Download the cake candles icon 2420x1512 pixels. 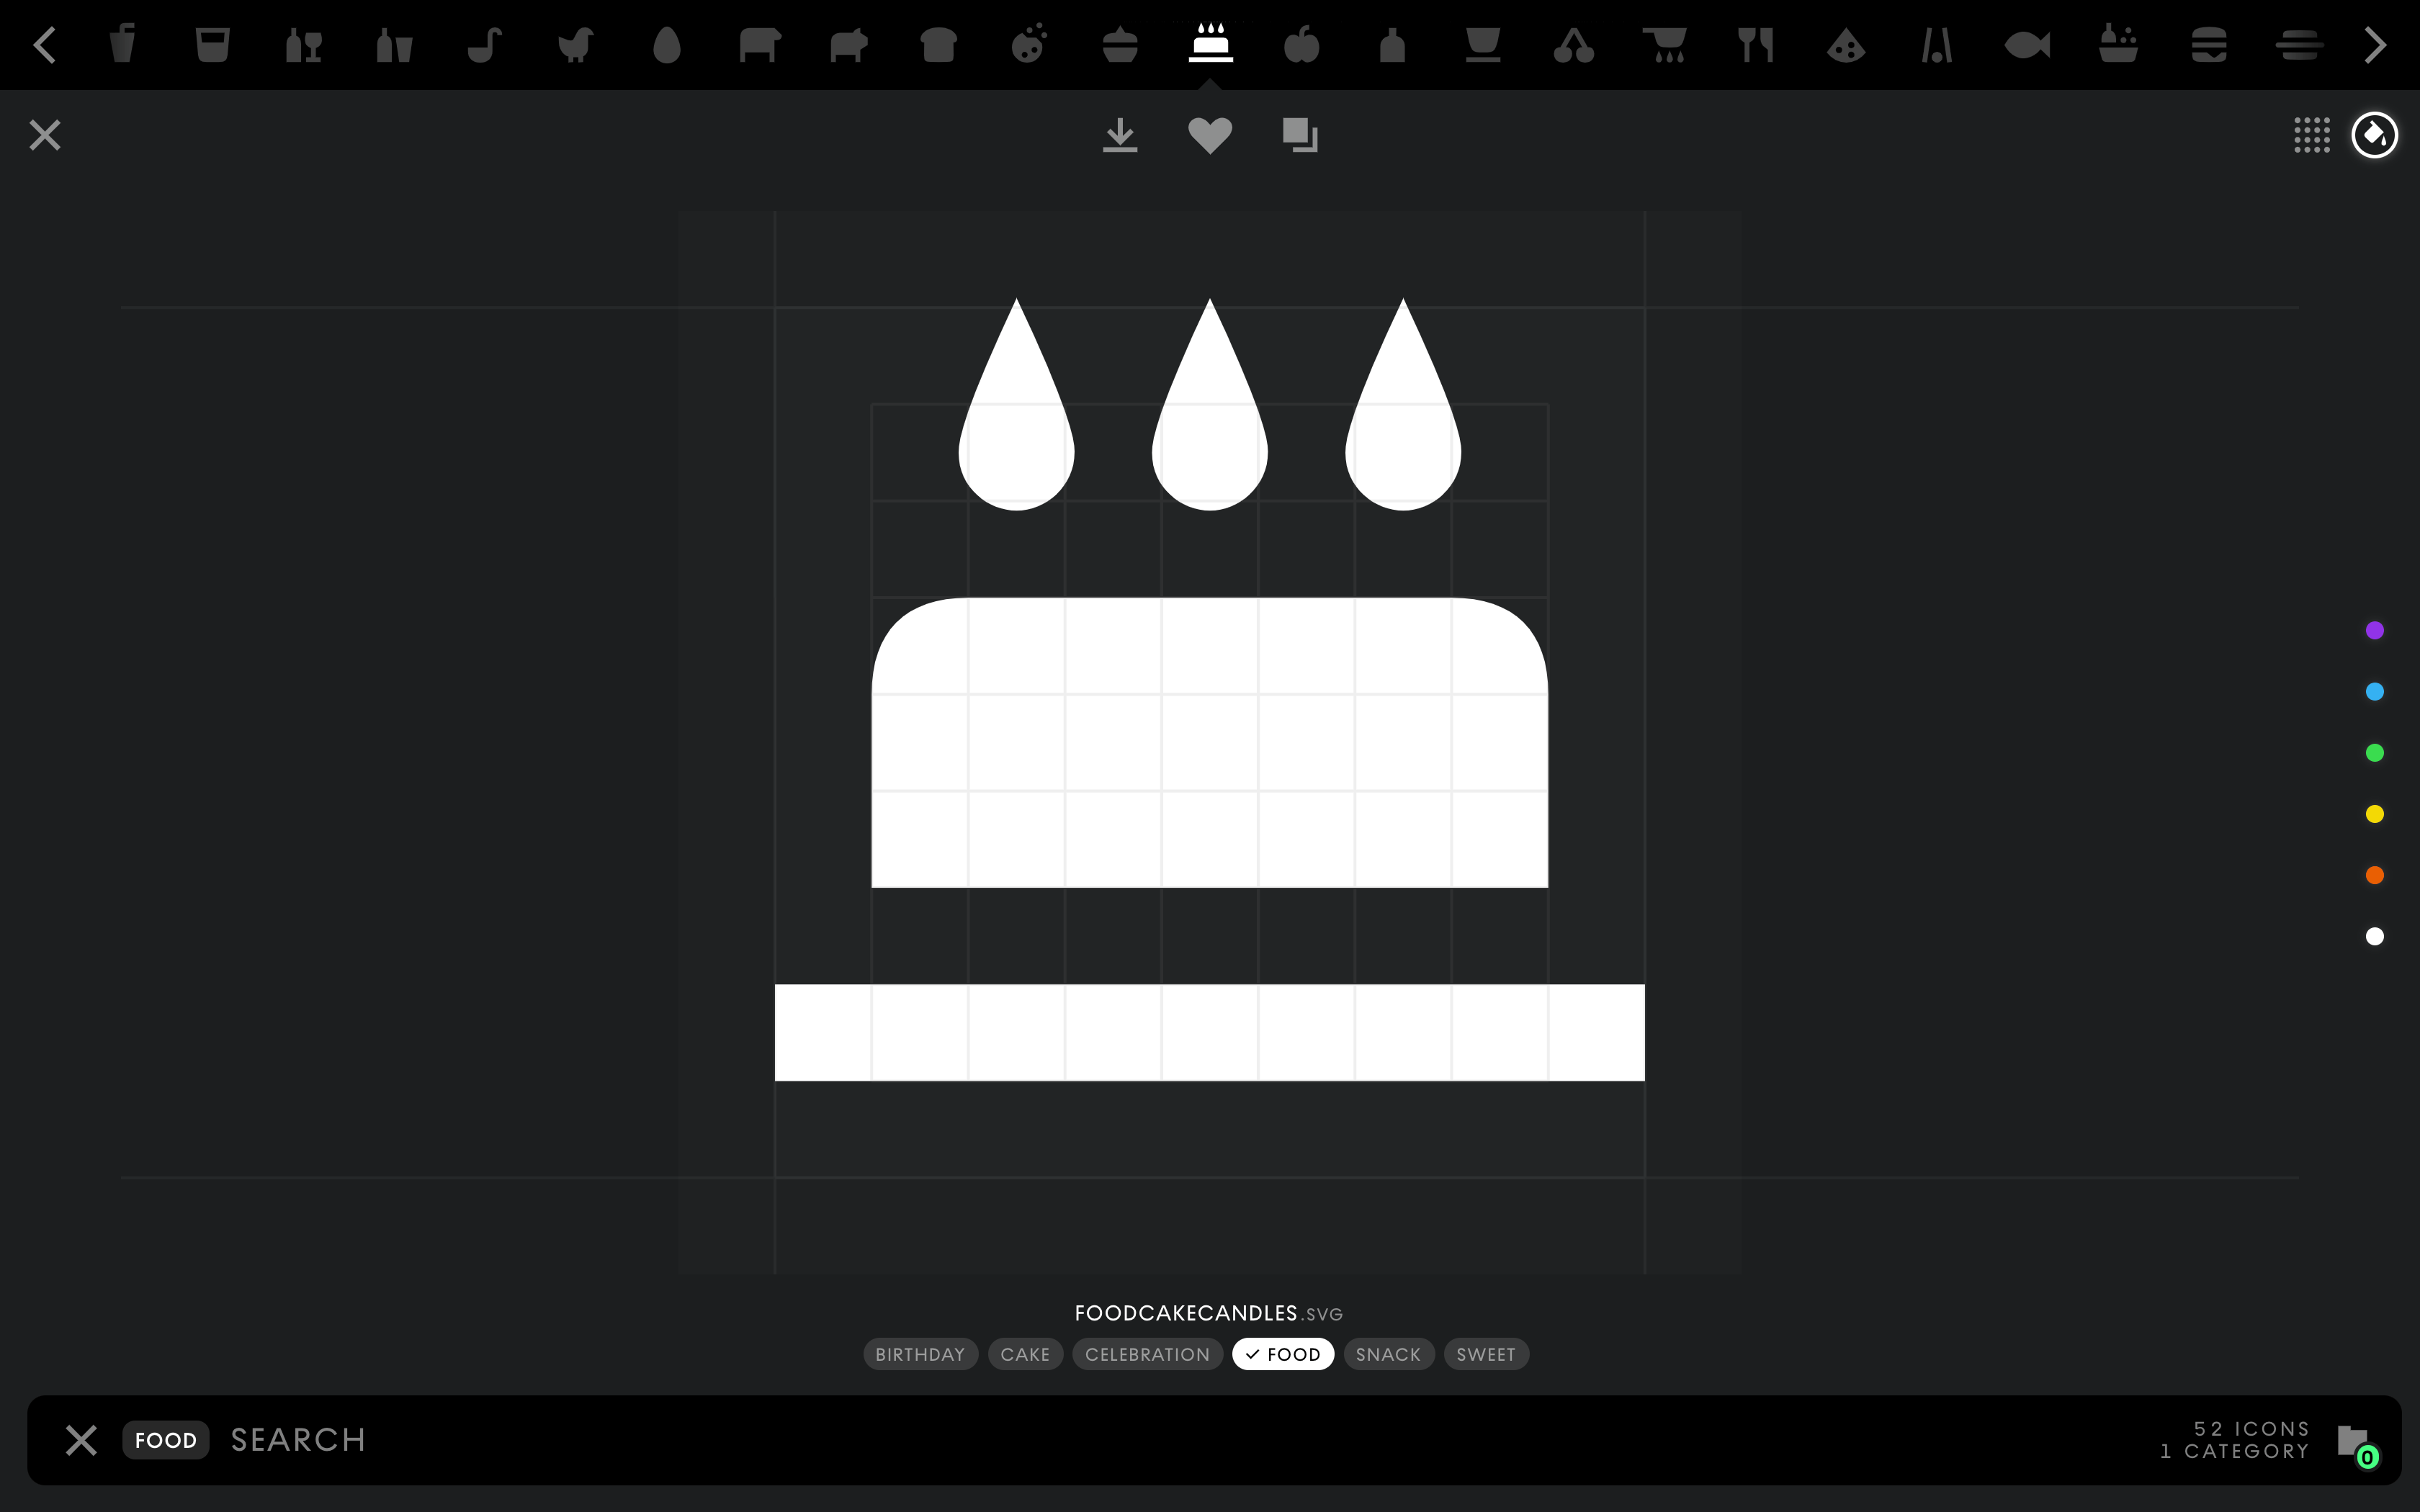pos(1120,135)
